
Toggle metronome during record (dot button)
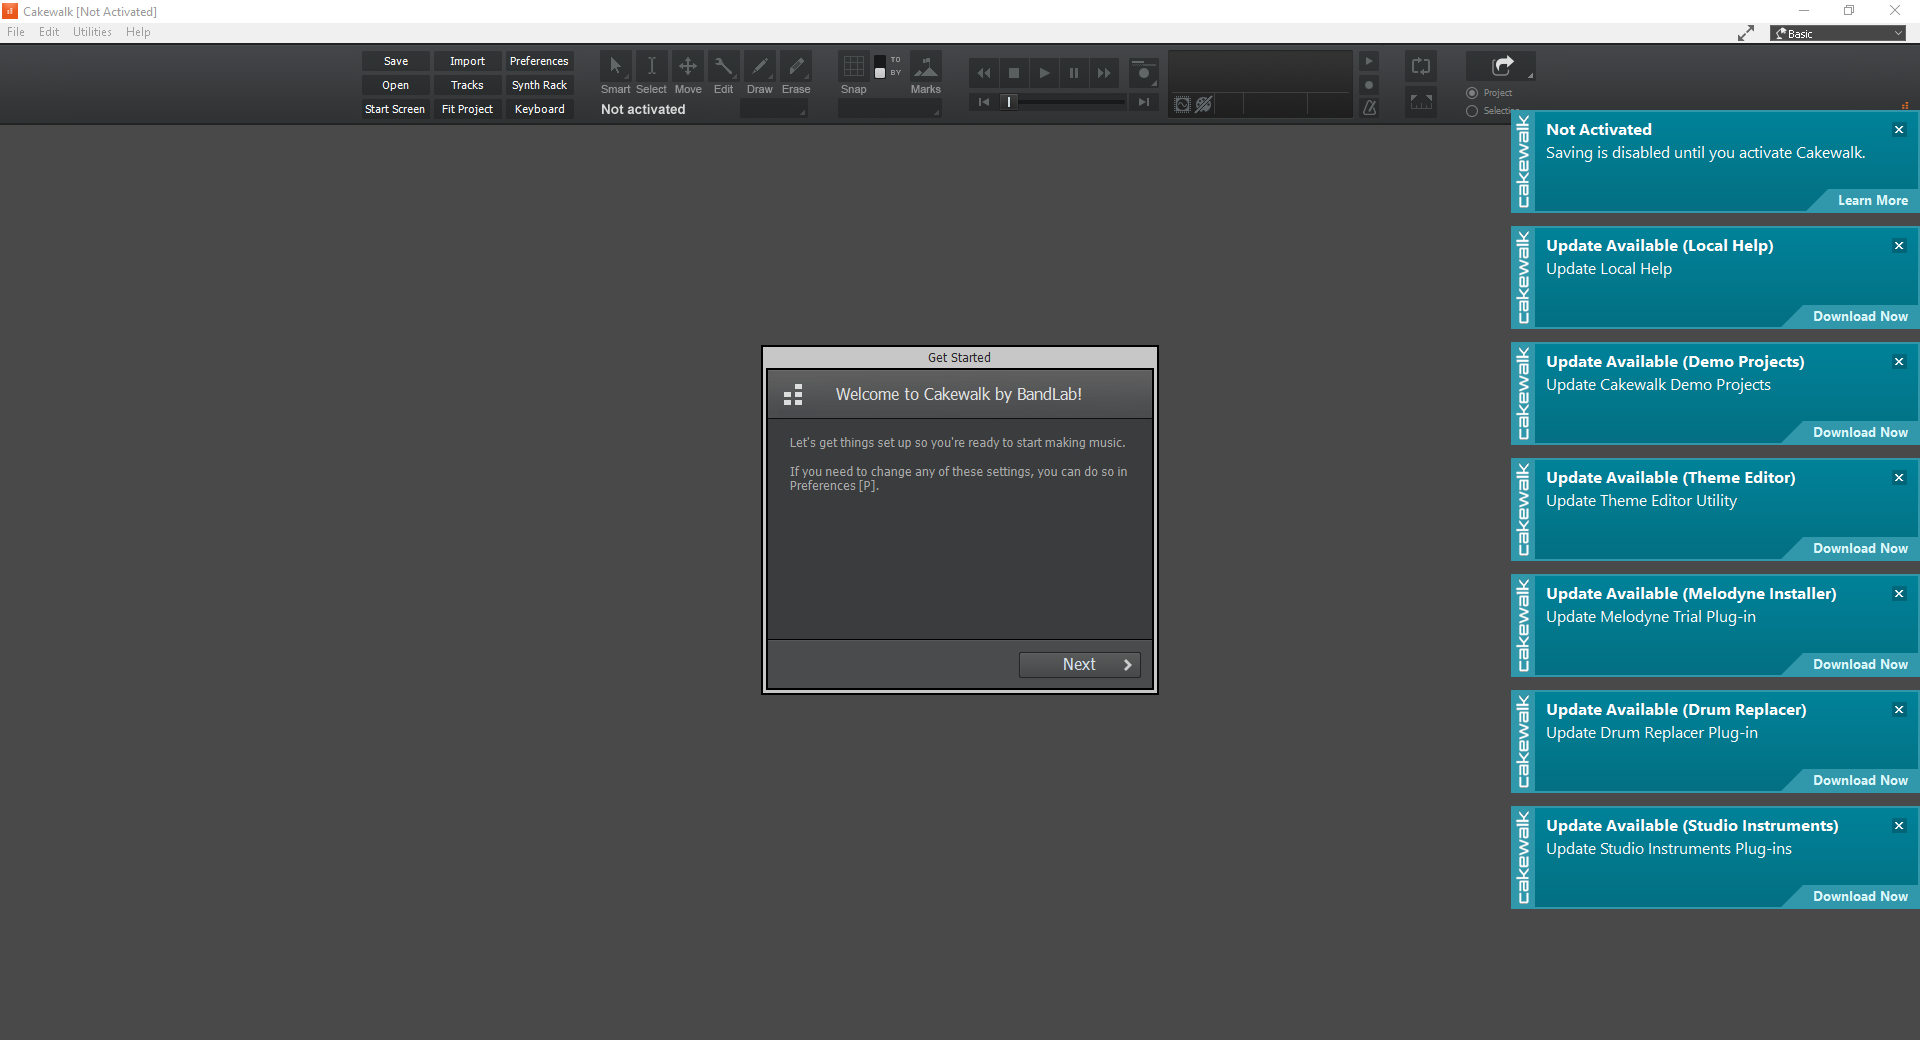[x=1370, y=85]
